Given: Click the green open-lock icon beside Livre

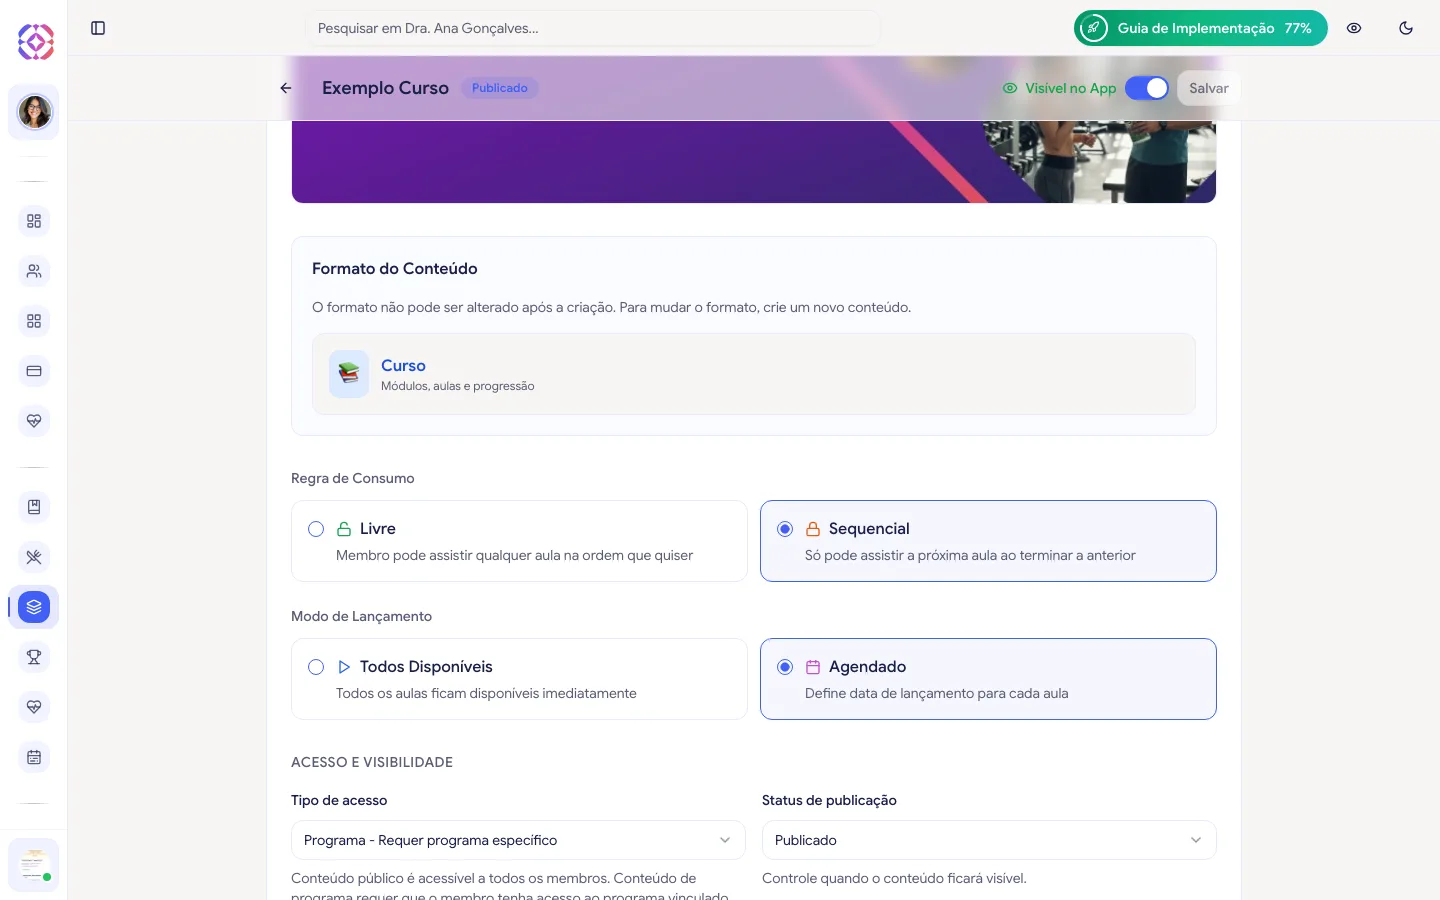Looking at the screenshot, I should coord(344,529).
